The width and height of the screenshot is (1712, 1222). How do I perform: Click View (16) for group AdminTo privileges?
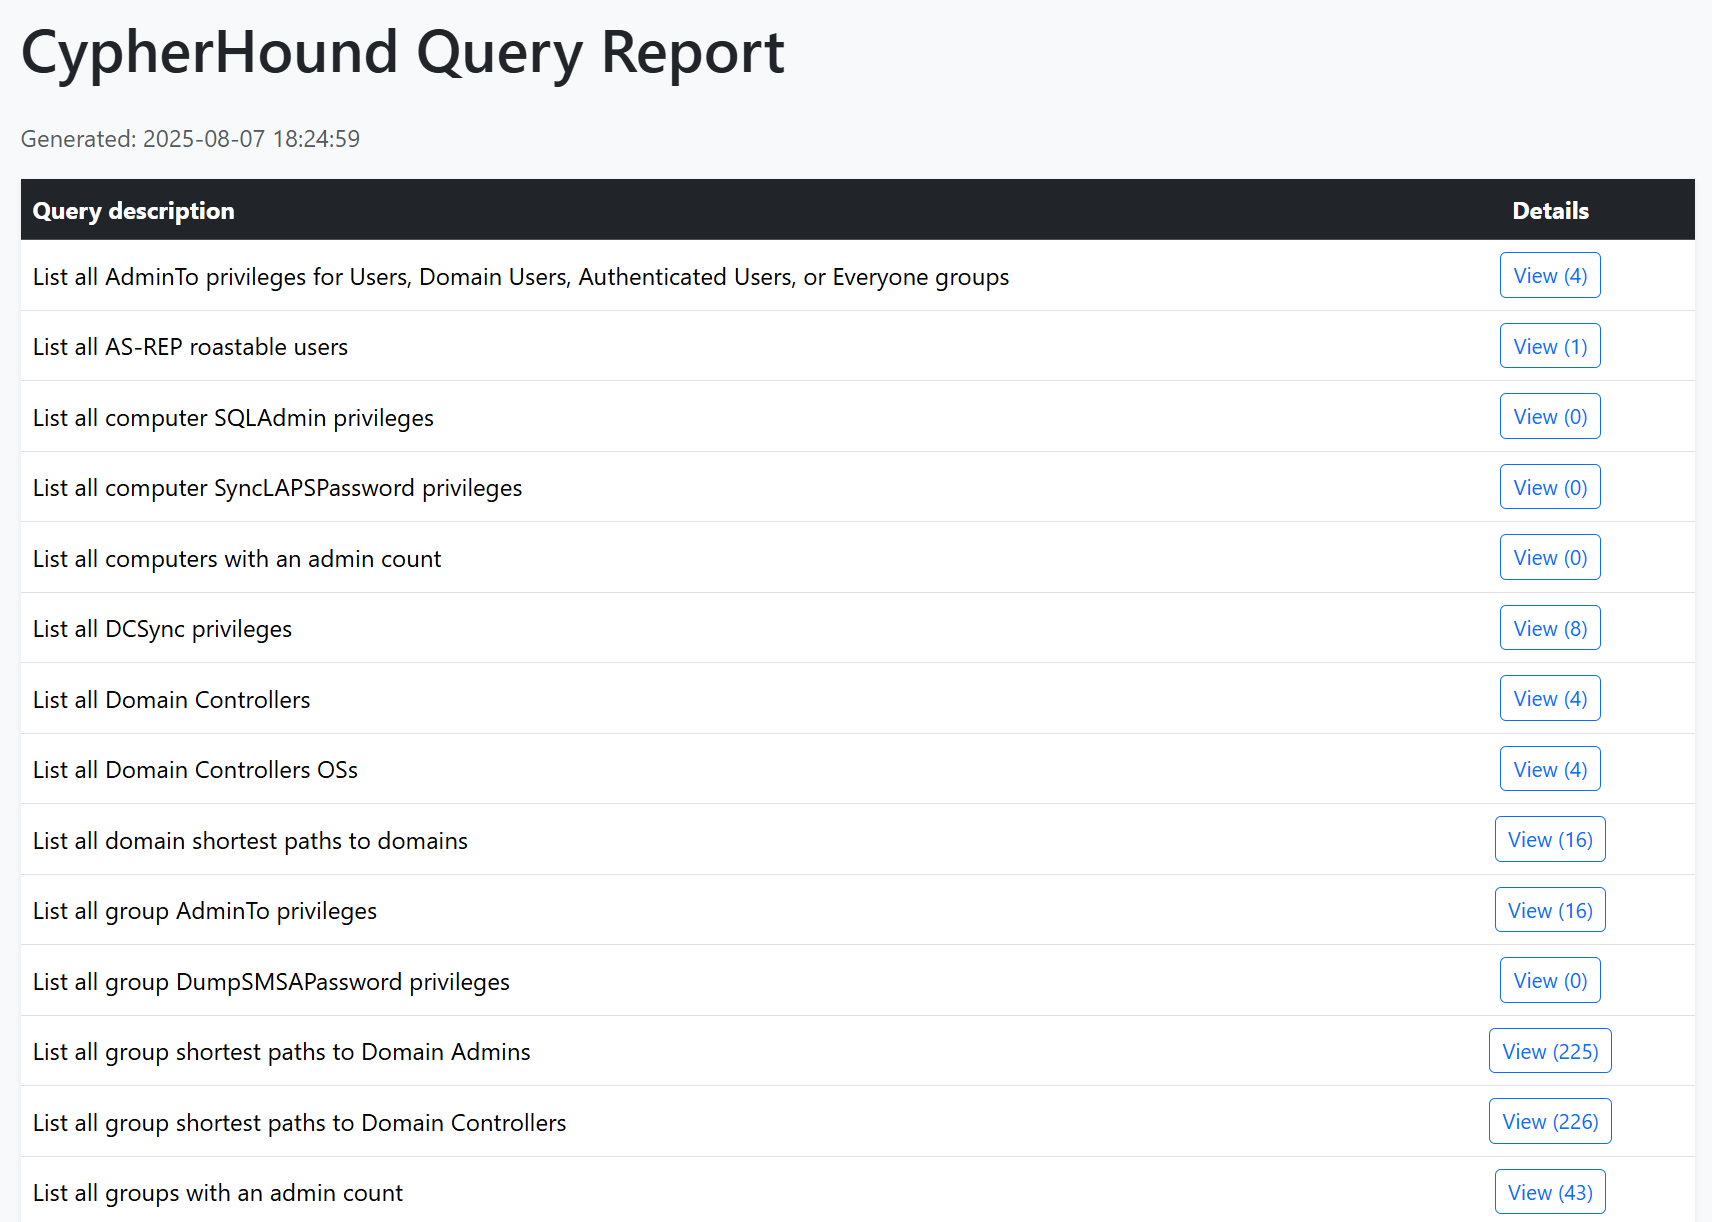tap(1550, 910)
